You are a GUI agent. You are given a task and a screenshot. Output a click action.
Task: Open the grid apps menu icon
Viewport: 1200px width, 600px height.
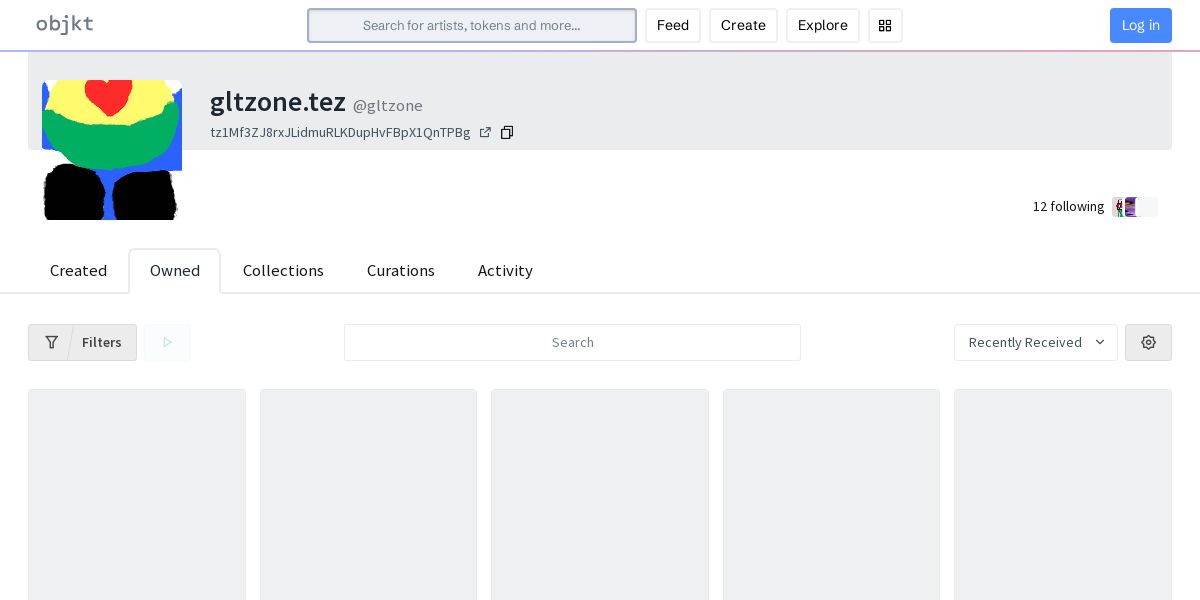click(x=885, y=26)
